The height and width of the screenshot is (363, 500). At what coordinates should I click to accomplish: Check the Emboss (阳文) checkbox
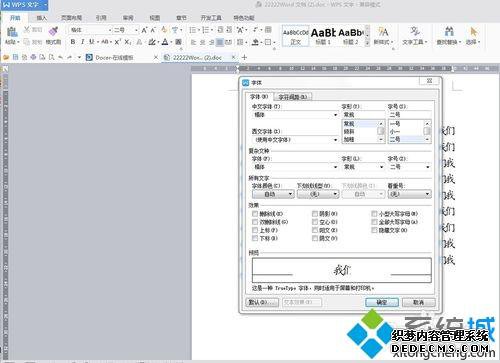coord(315,230)
